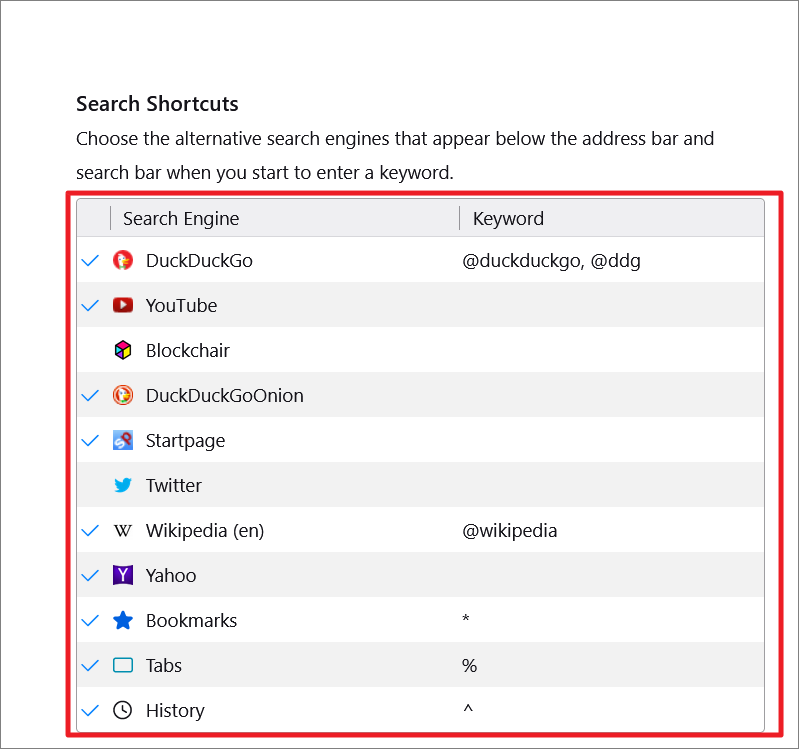Image resolution: width=799 pixels, height=749 pixels.
Task: Uncheck the YouTube search engine
Action: point(90,306)
